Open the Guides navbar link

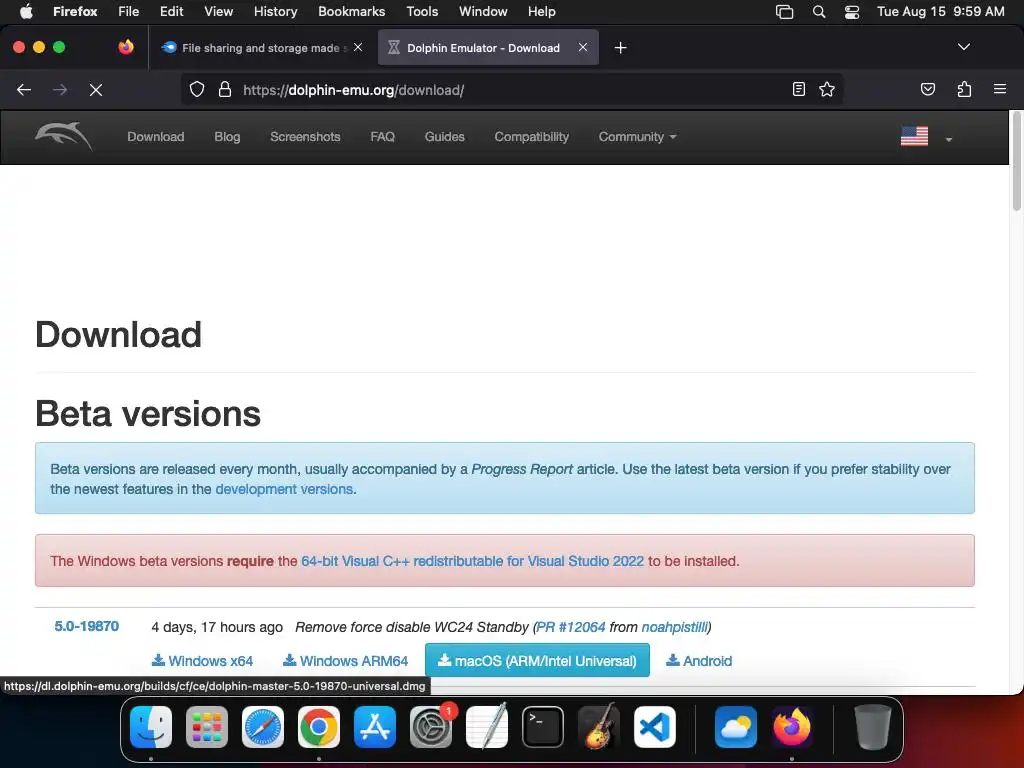(x=444, y=136)
